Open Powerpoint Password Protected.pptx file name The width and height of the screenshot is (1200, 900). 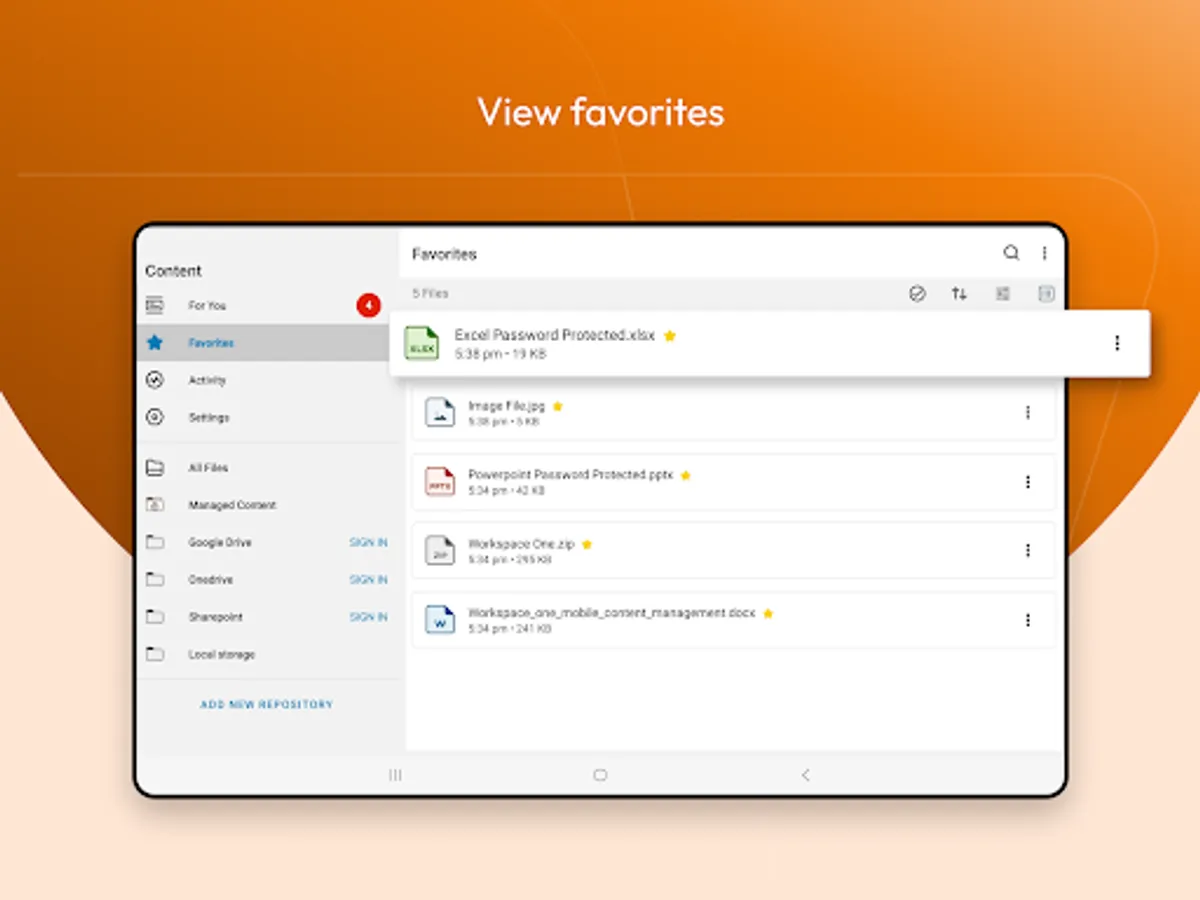571,474
